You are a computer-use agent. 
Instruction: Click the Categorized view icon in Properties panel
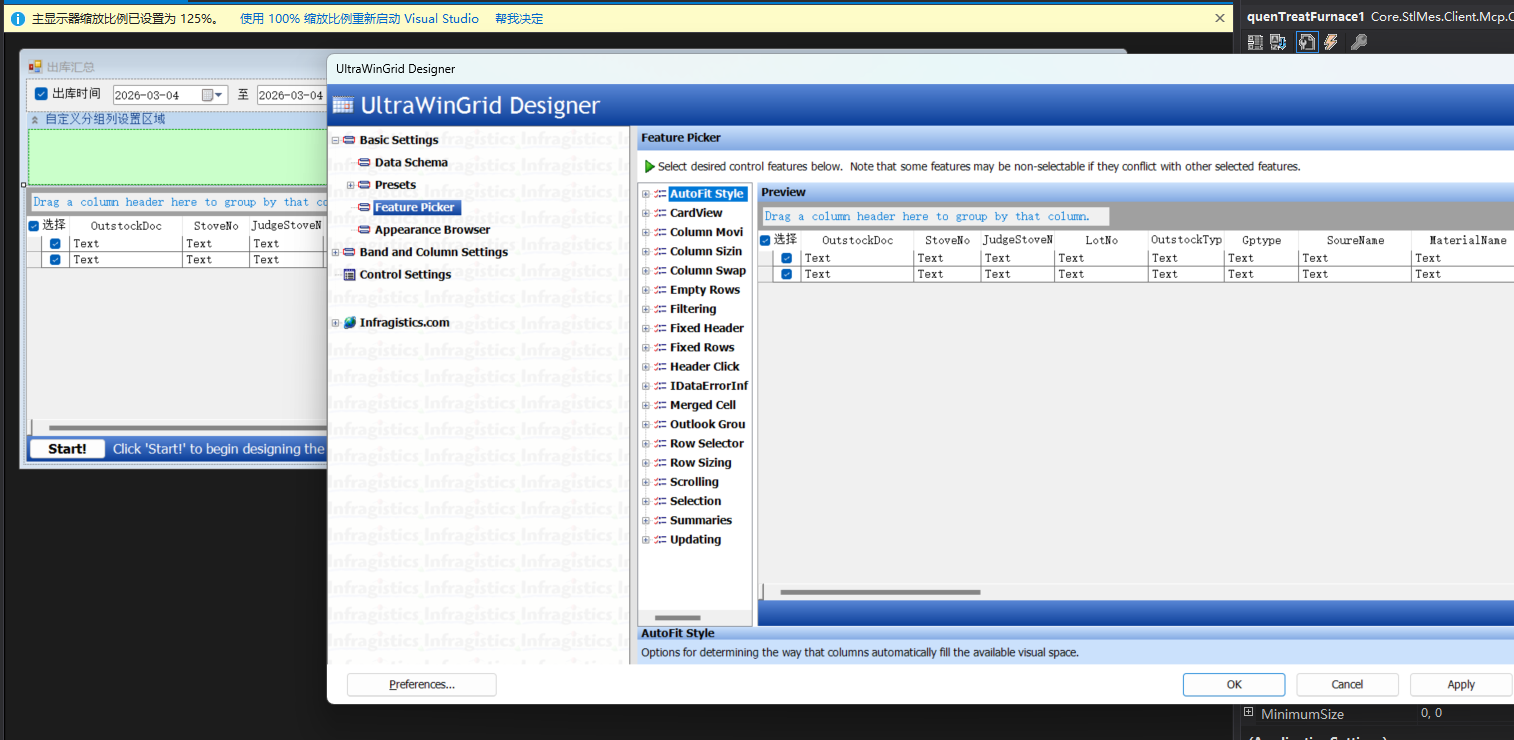click(1255, 42)
